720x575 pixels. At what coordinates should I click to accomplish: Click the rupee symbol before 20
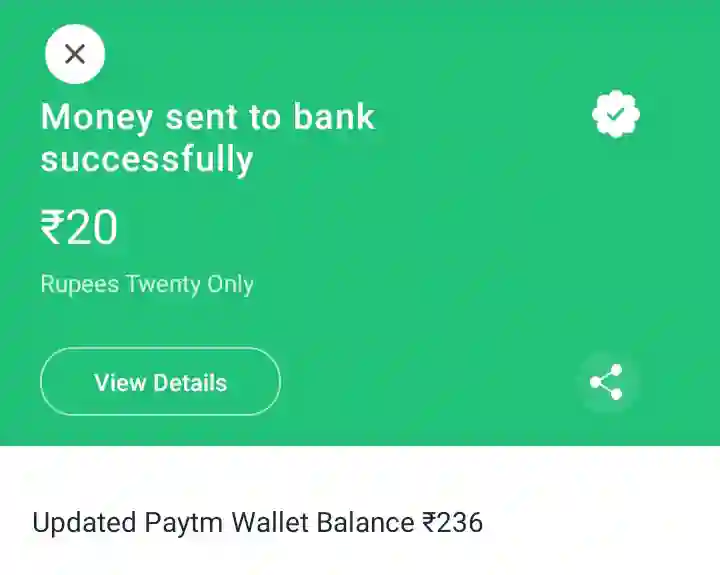tap(52, 227)
